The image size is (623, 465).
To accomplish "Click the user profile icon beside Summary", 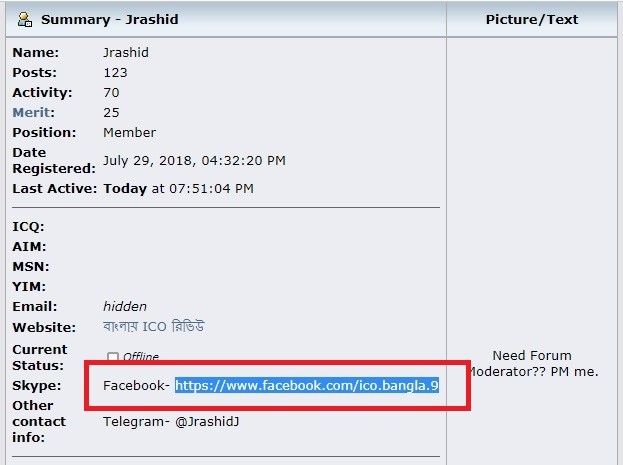I will (25, 19).
